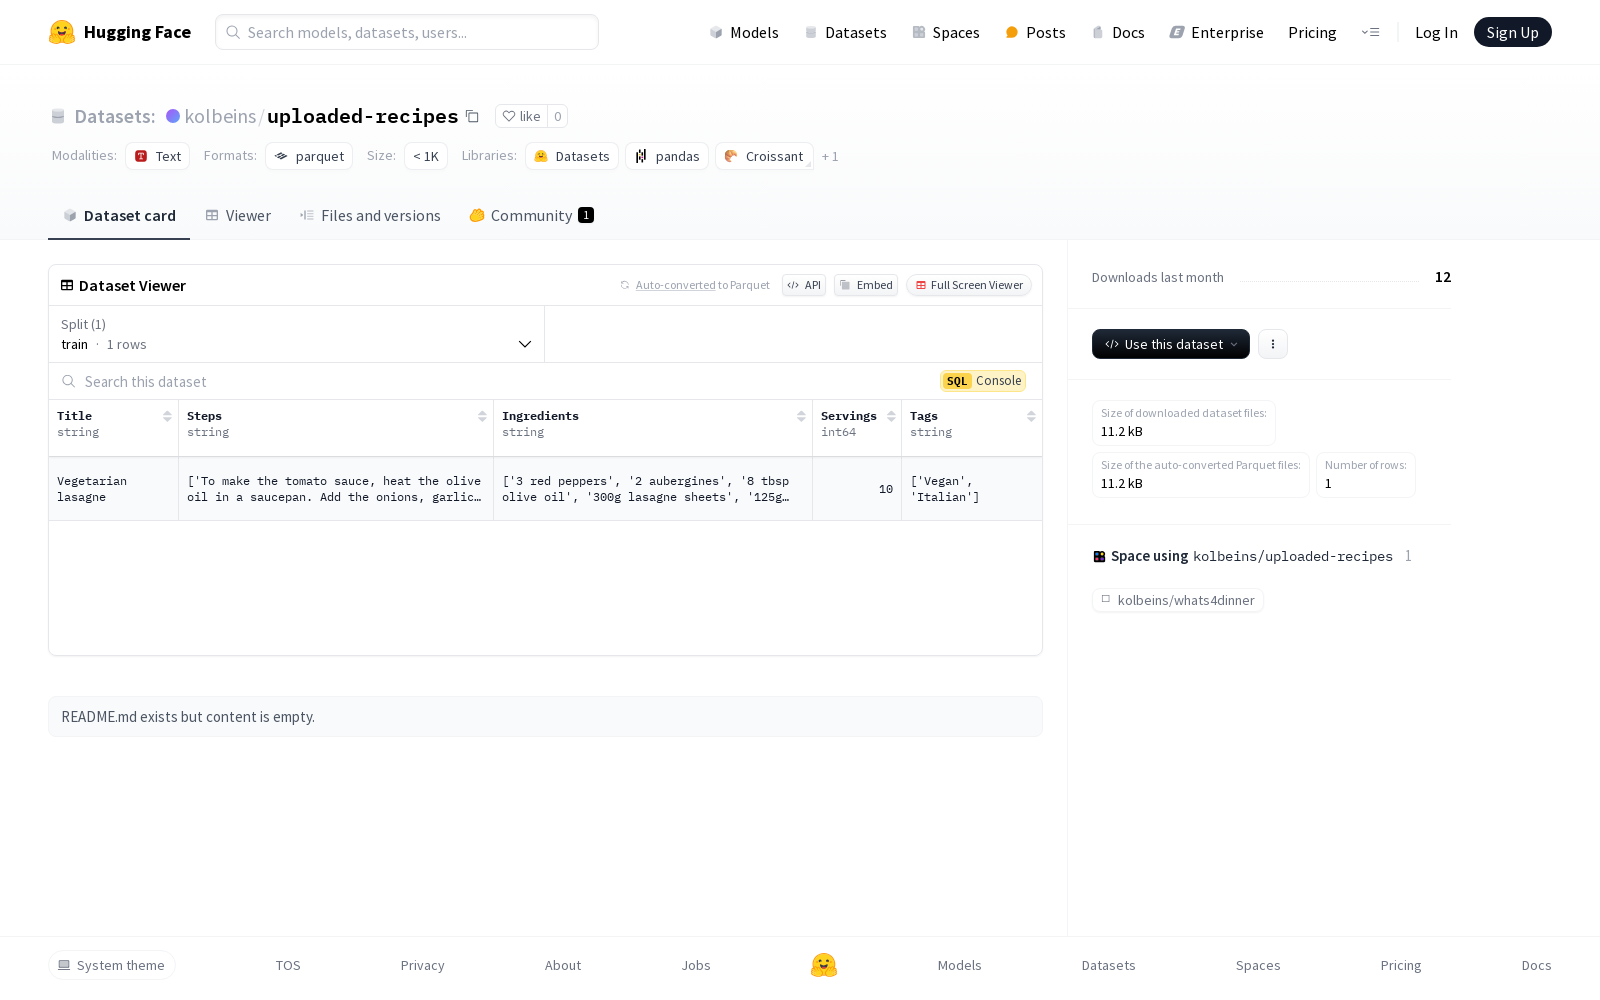Sort by the Title column
Image resolution: width=1600 pixels, height=1000 pixels.
(x=167, y=416)
